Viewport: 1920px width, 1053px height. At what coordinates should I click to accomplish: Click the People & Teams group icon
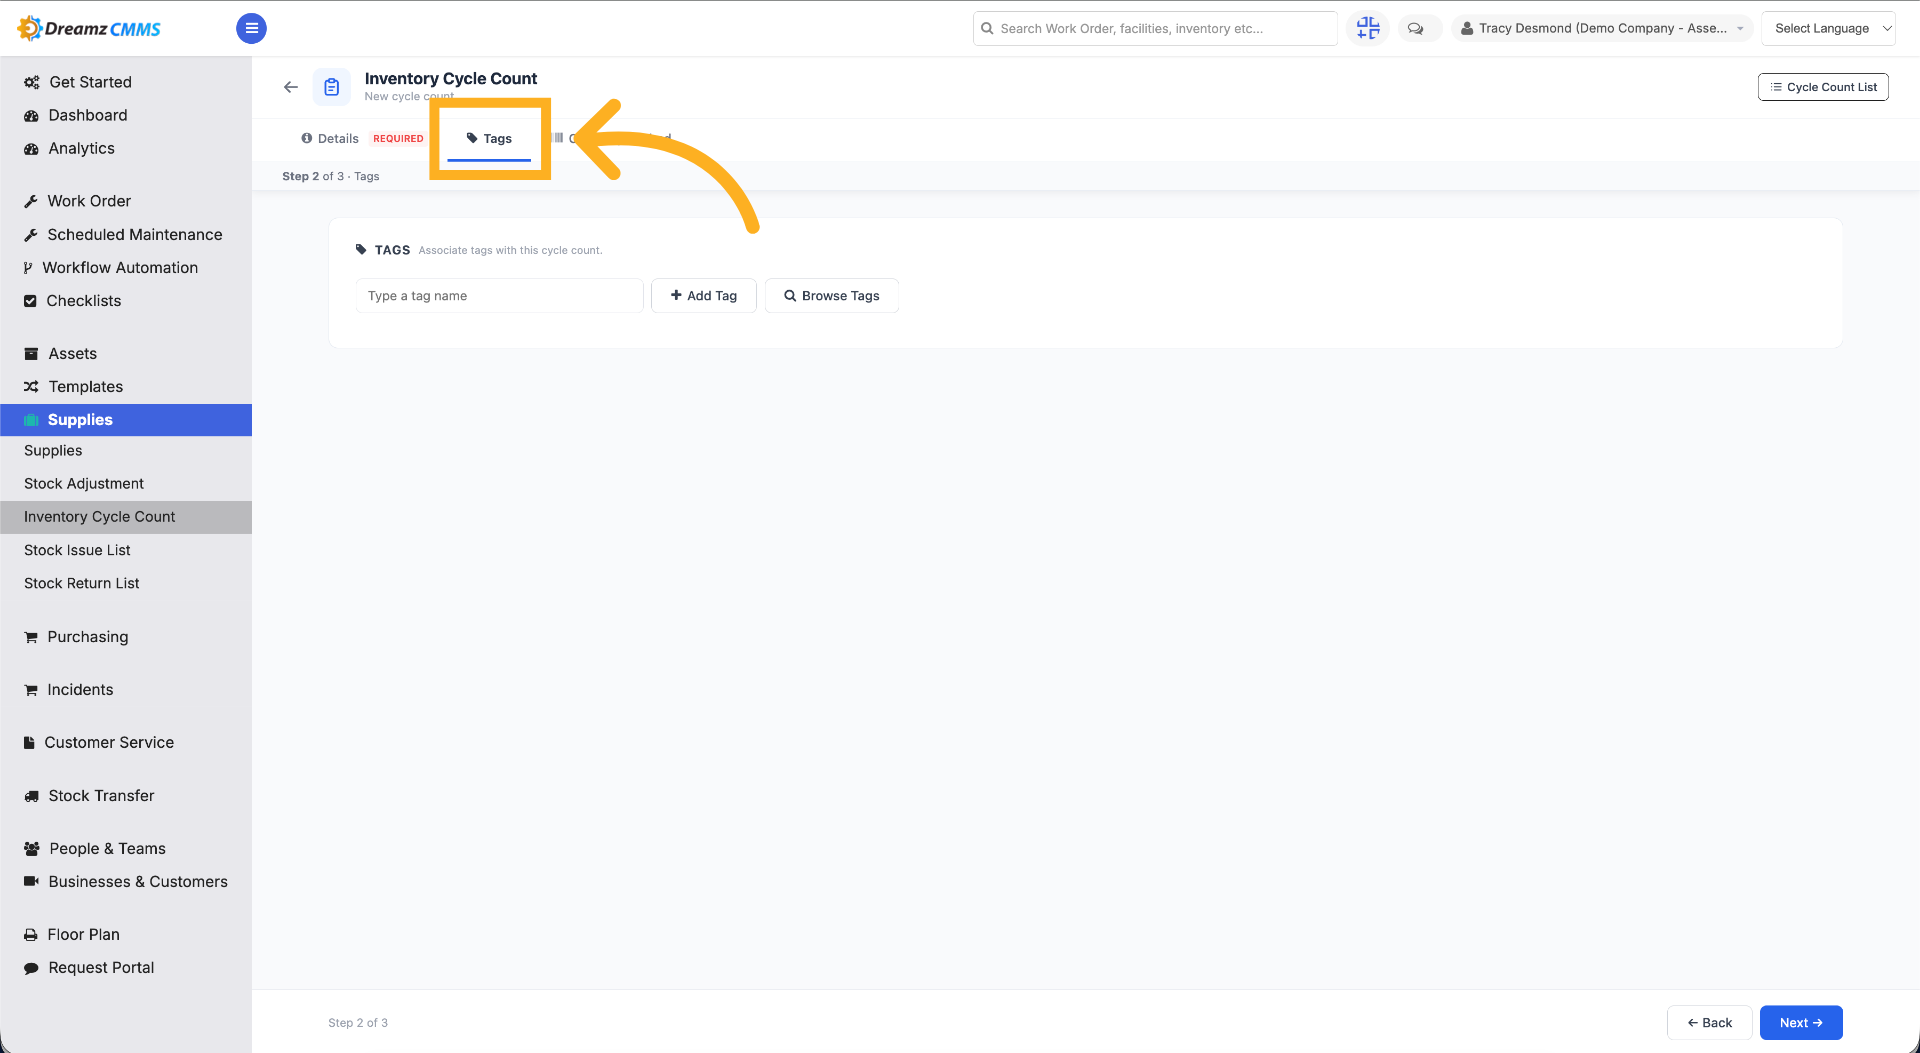[32, 849]
